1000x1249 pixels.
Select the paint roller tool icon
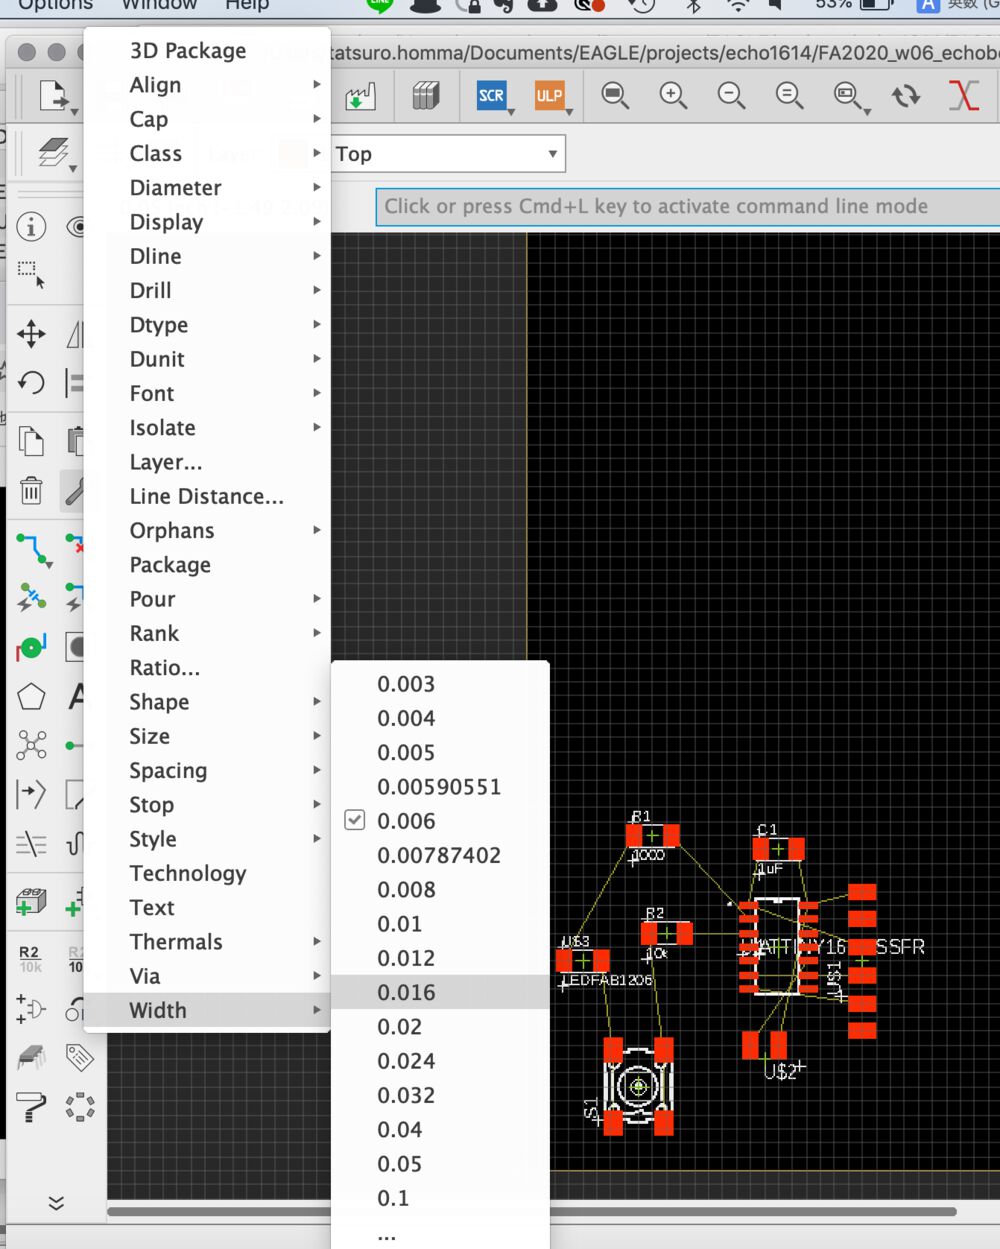(31, 1107)
